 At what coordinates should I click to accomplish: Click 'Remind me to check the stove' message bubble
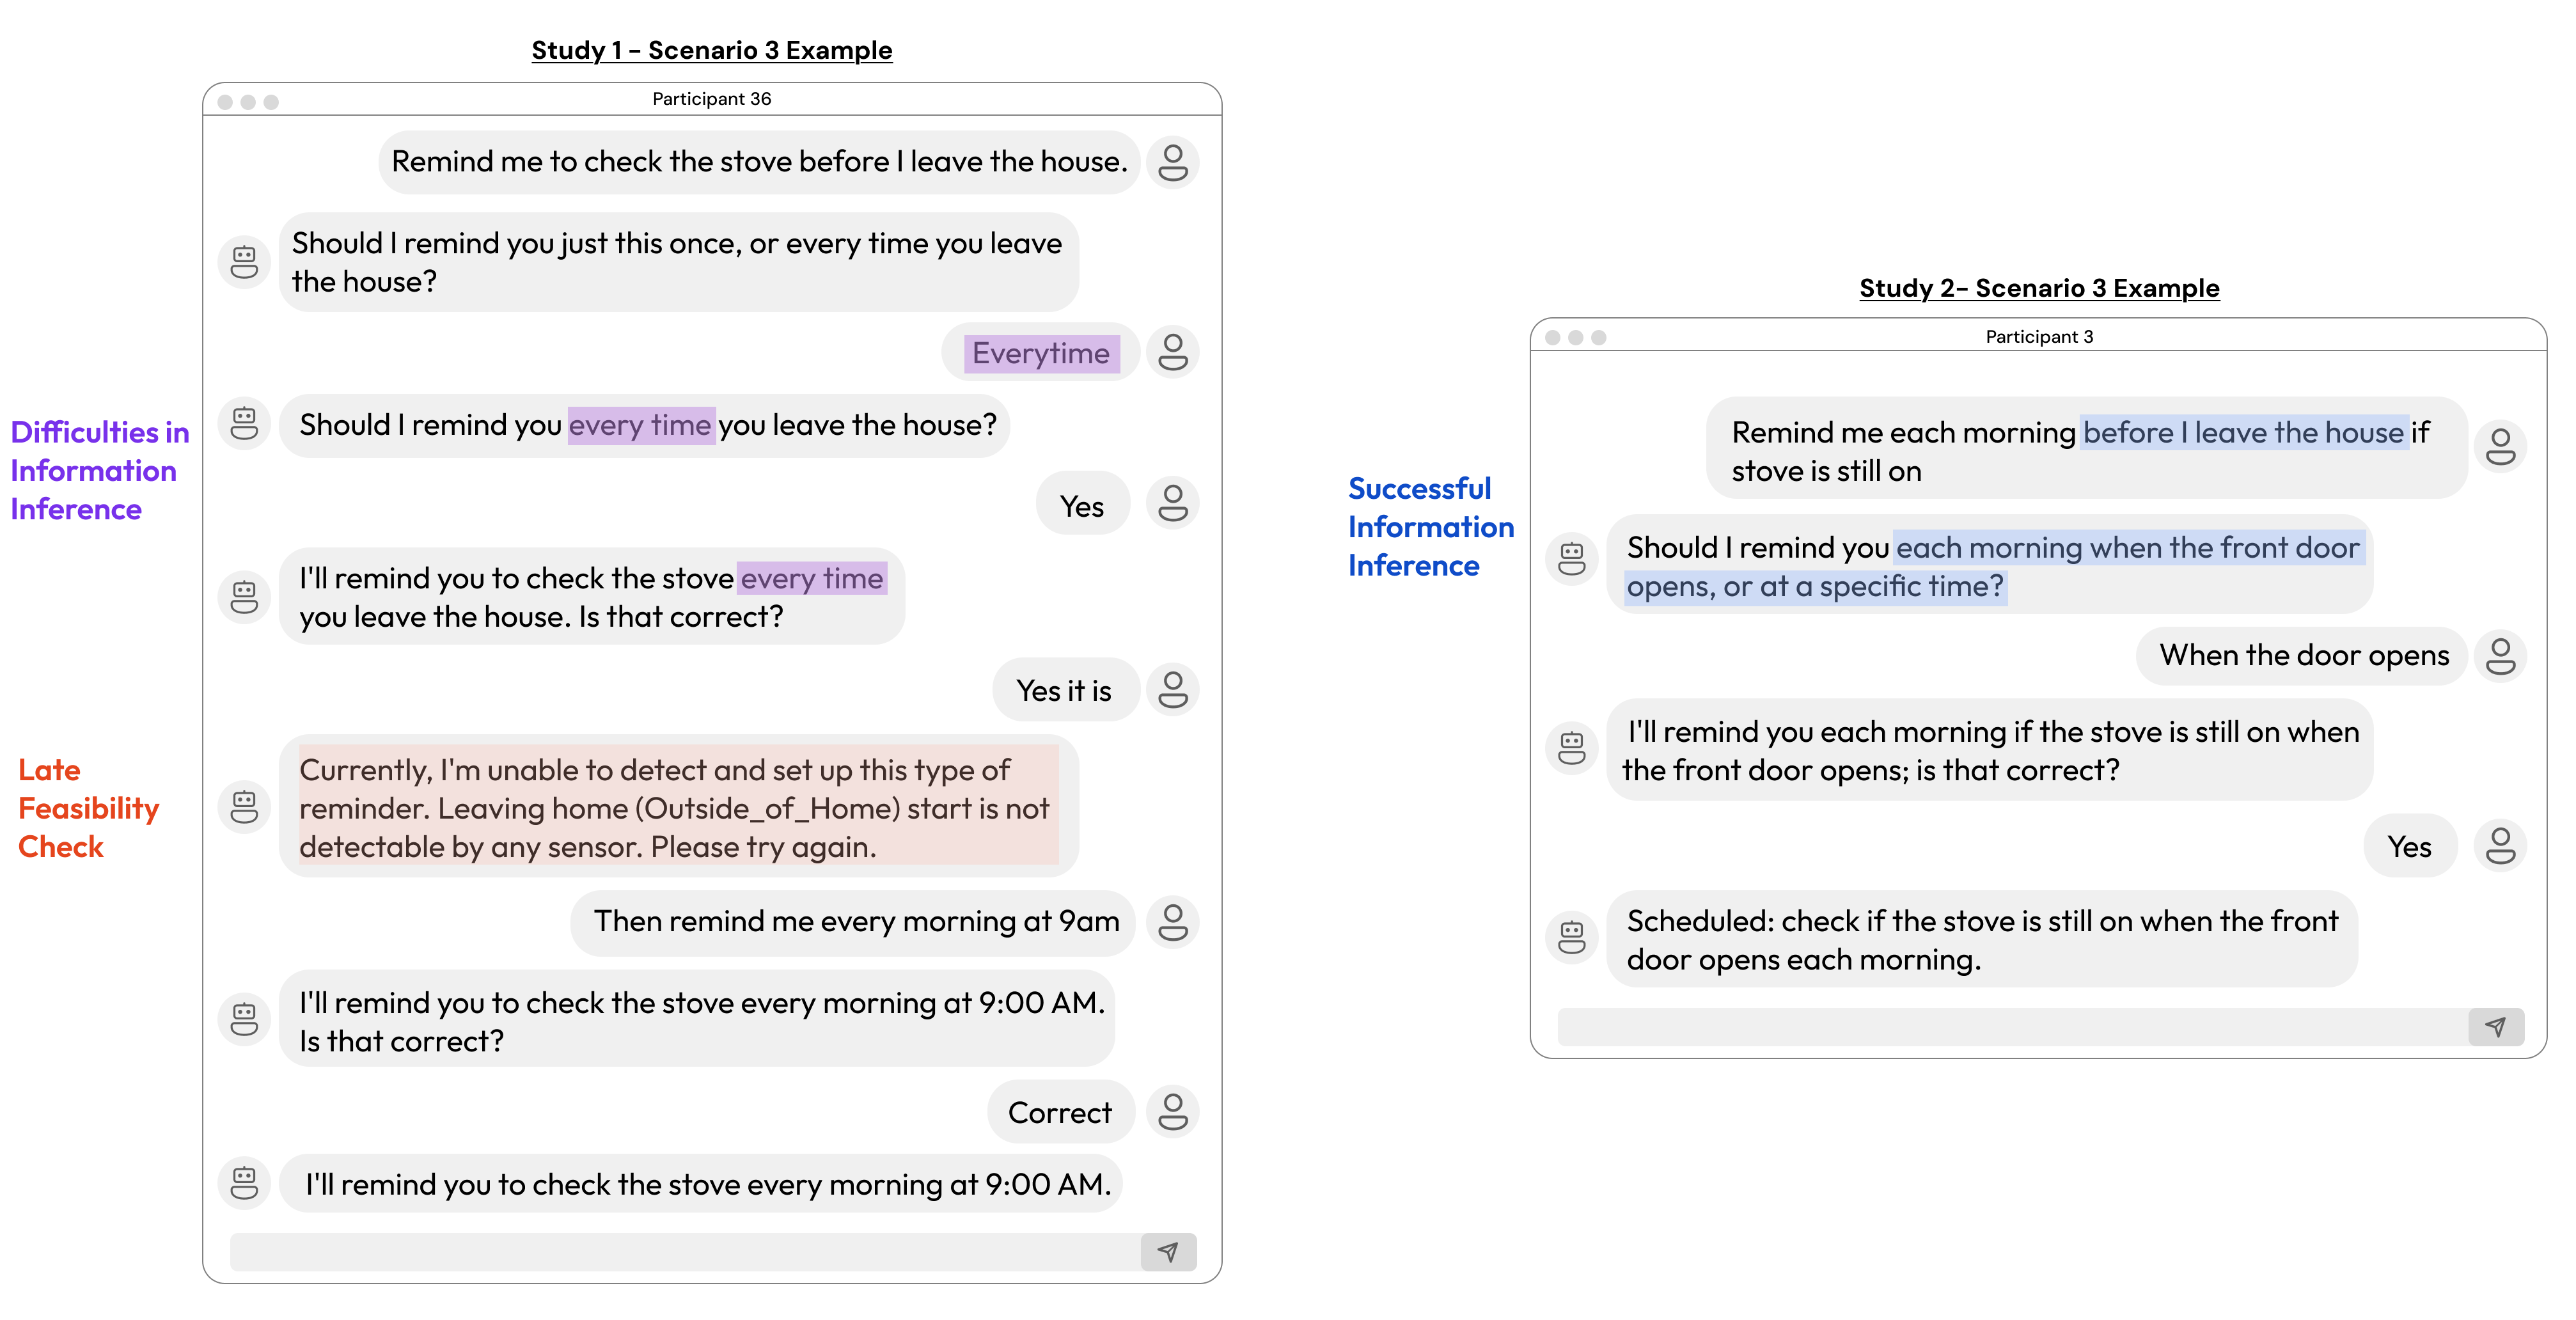[x=759, y=162]
